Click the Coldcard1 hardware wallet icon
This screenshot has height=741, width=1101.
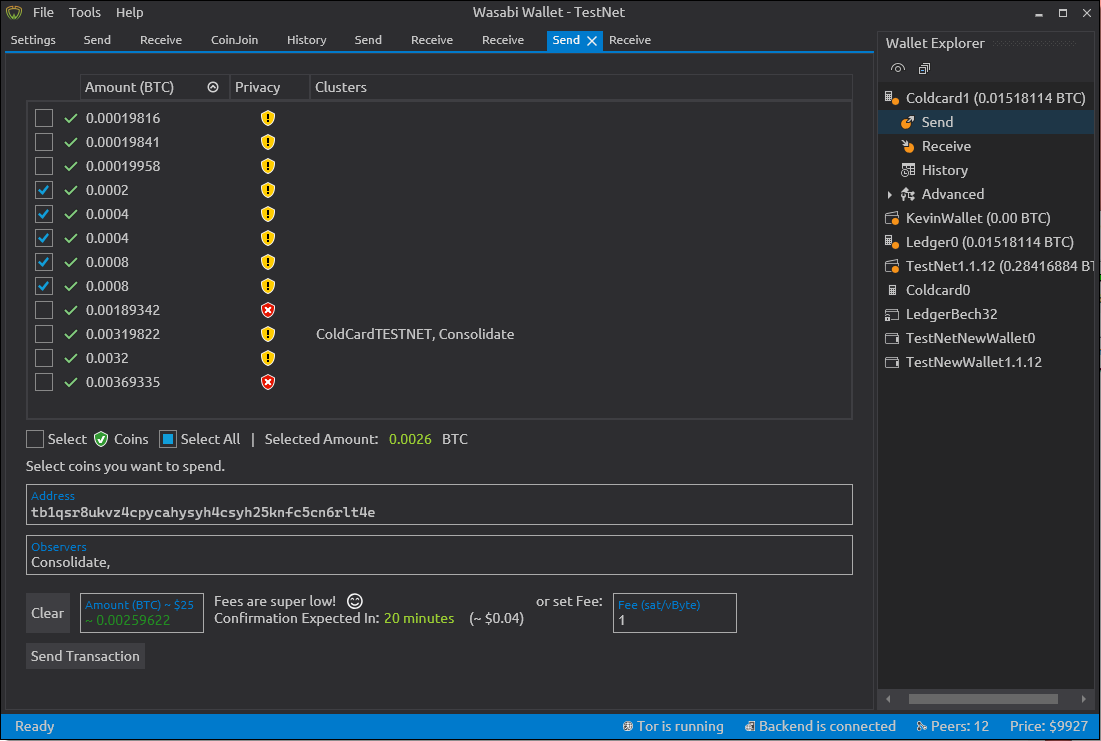[x=892, y=98]
